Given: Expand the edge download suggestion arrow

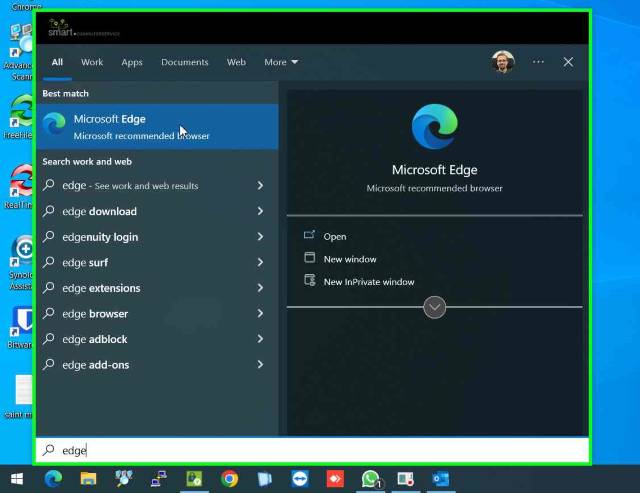Looking at the screenshot, I should (260, 211).
